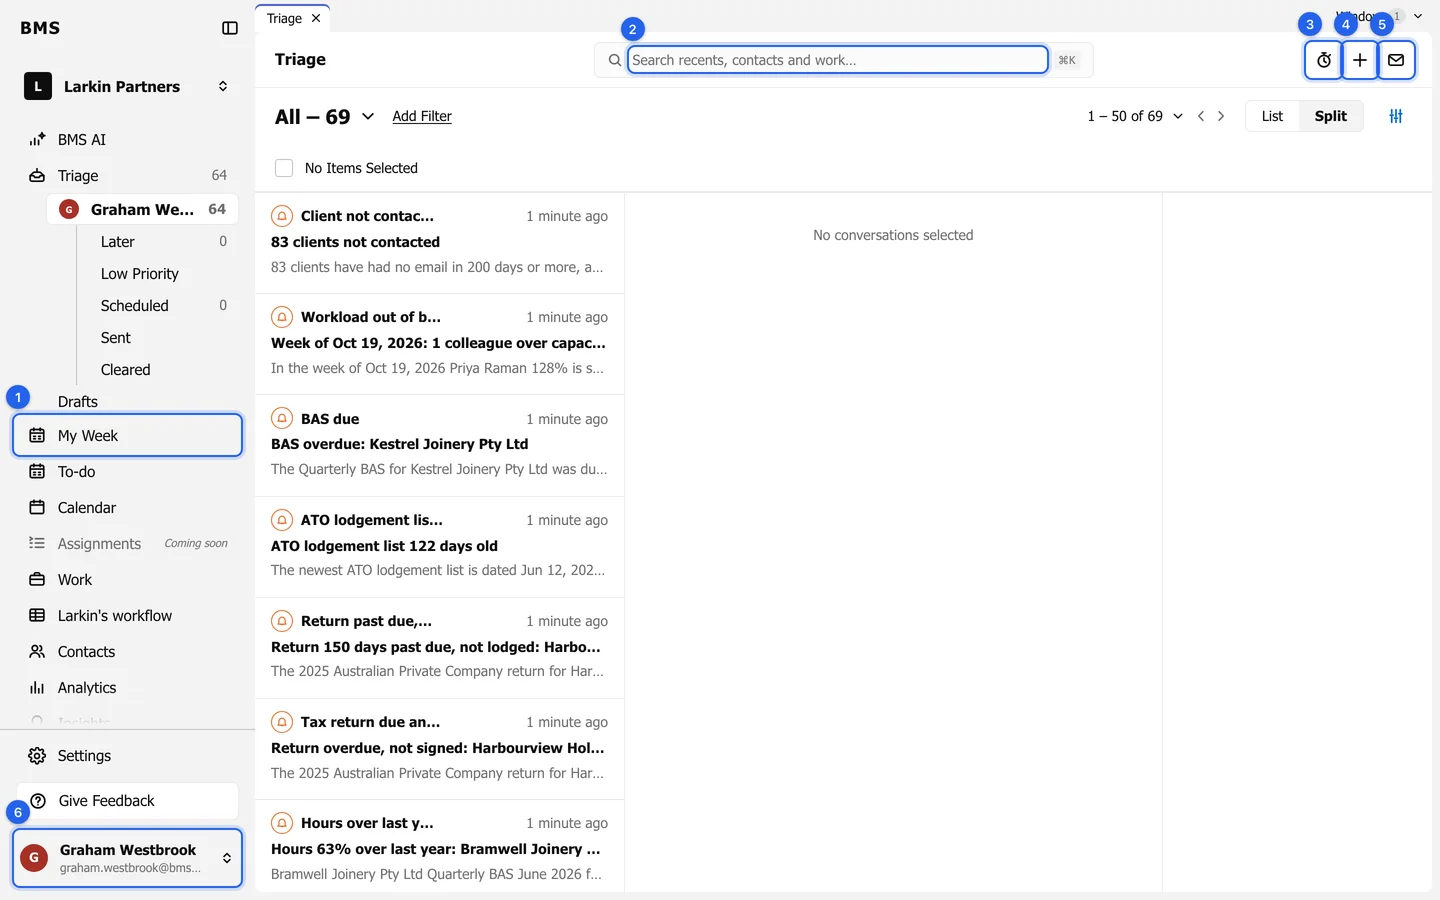The width and height of the screenshot is (1440, 900).
Task: Click the plus create button
Action: point(1360,60)
